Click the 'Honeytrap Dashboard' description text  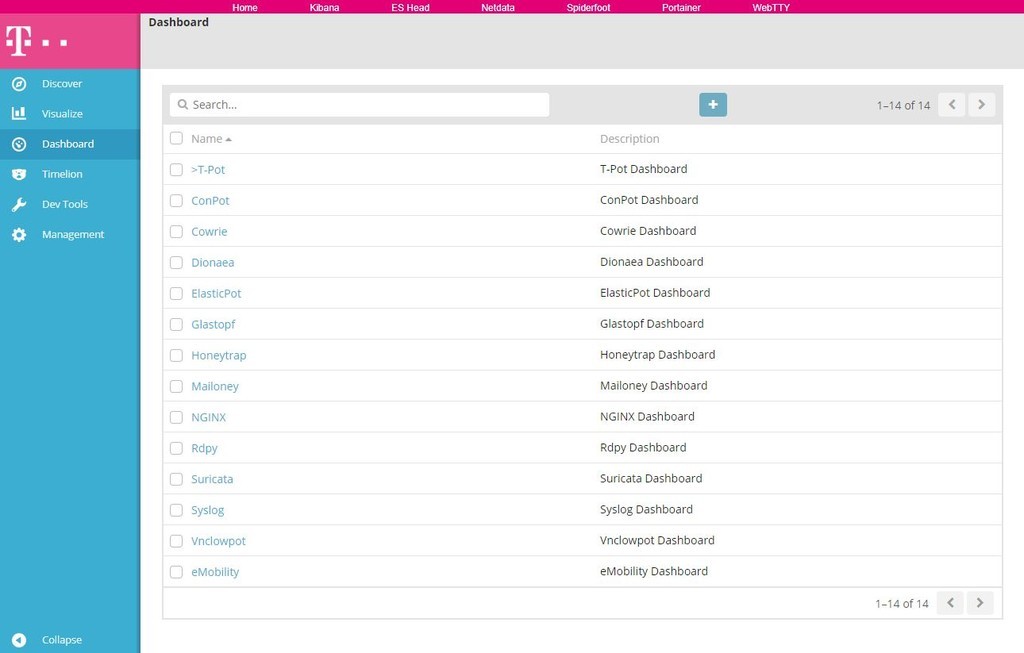658,355
